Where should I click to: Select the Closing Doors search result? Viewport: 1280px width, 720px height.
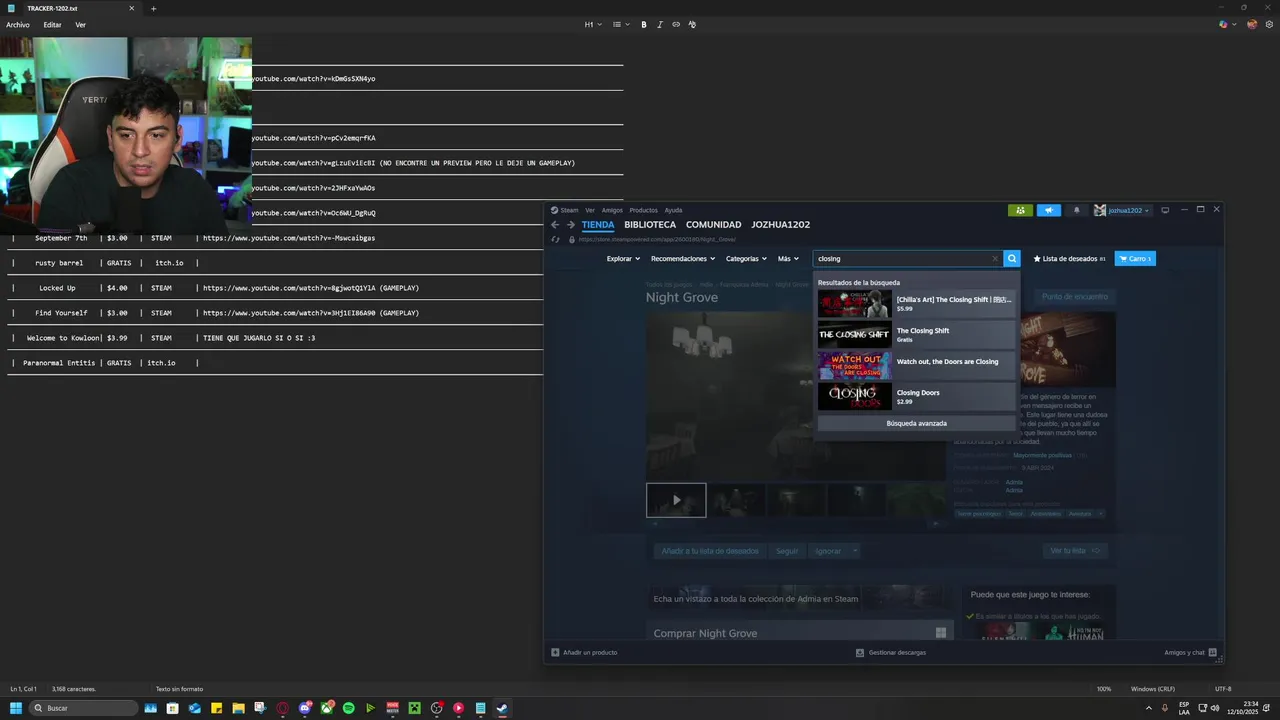[916, 397]
